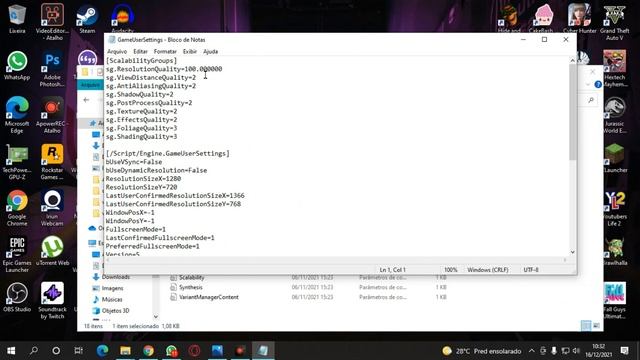The height and width of the screenshot is (360, 640).
Task: Open Minecraft Launcher desktop icon
Action: point(614,158)
